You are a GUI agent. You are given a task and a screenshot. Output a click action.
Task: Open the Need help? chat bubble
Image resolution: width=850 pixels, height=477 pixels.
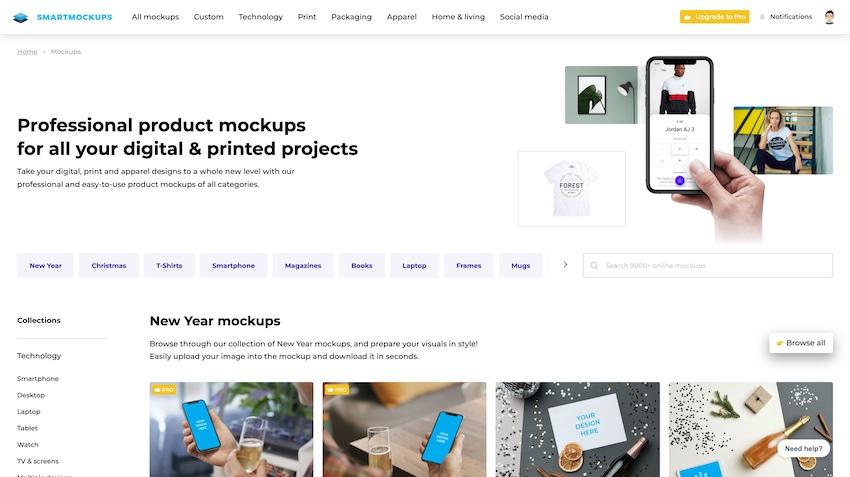click(803, 448)
